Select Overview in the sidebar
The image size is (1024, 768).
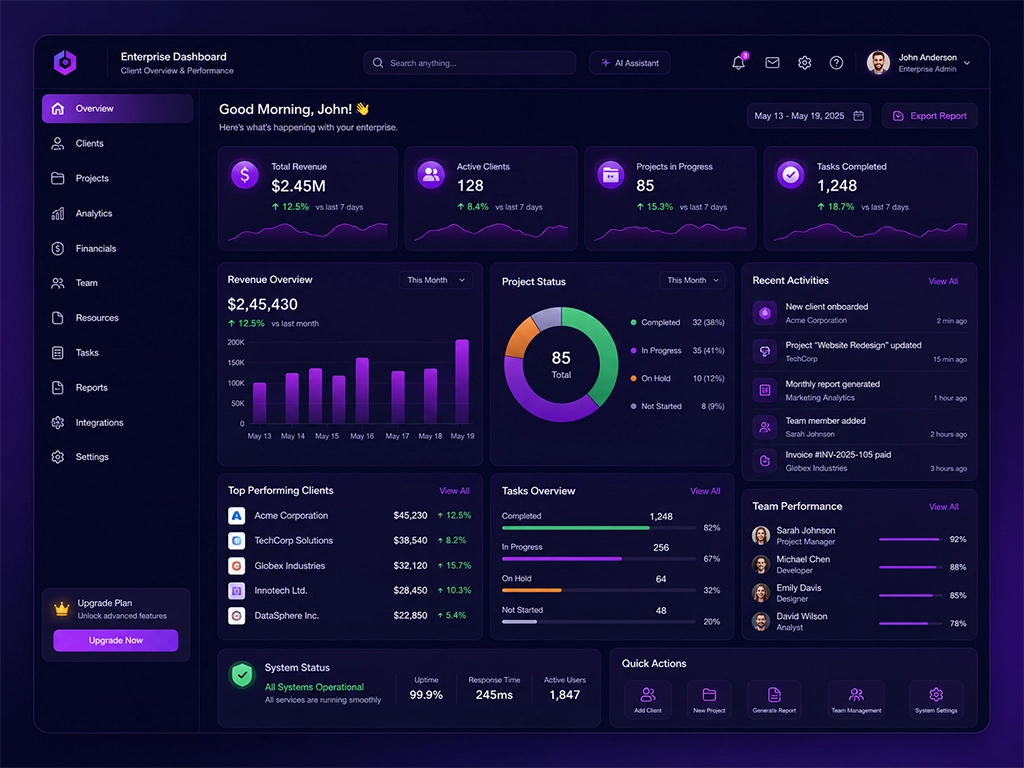point(118,108)
